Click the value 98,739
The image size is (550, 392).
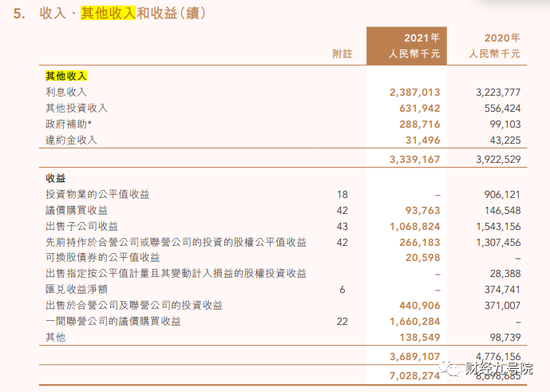(x=505, y=338)
